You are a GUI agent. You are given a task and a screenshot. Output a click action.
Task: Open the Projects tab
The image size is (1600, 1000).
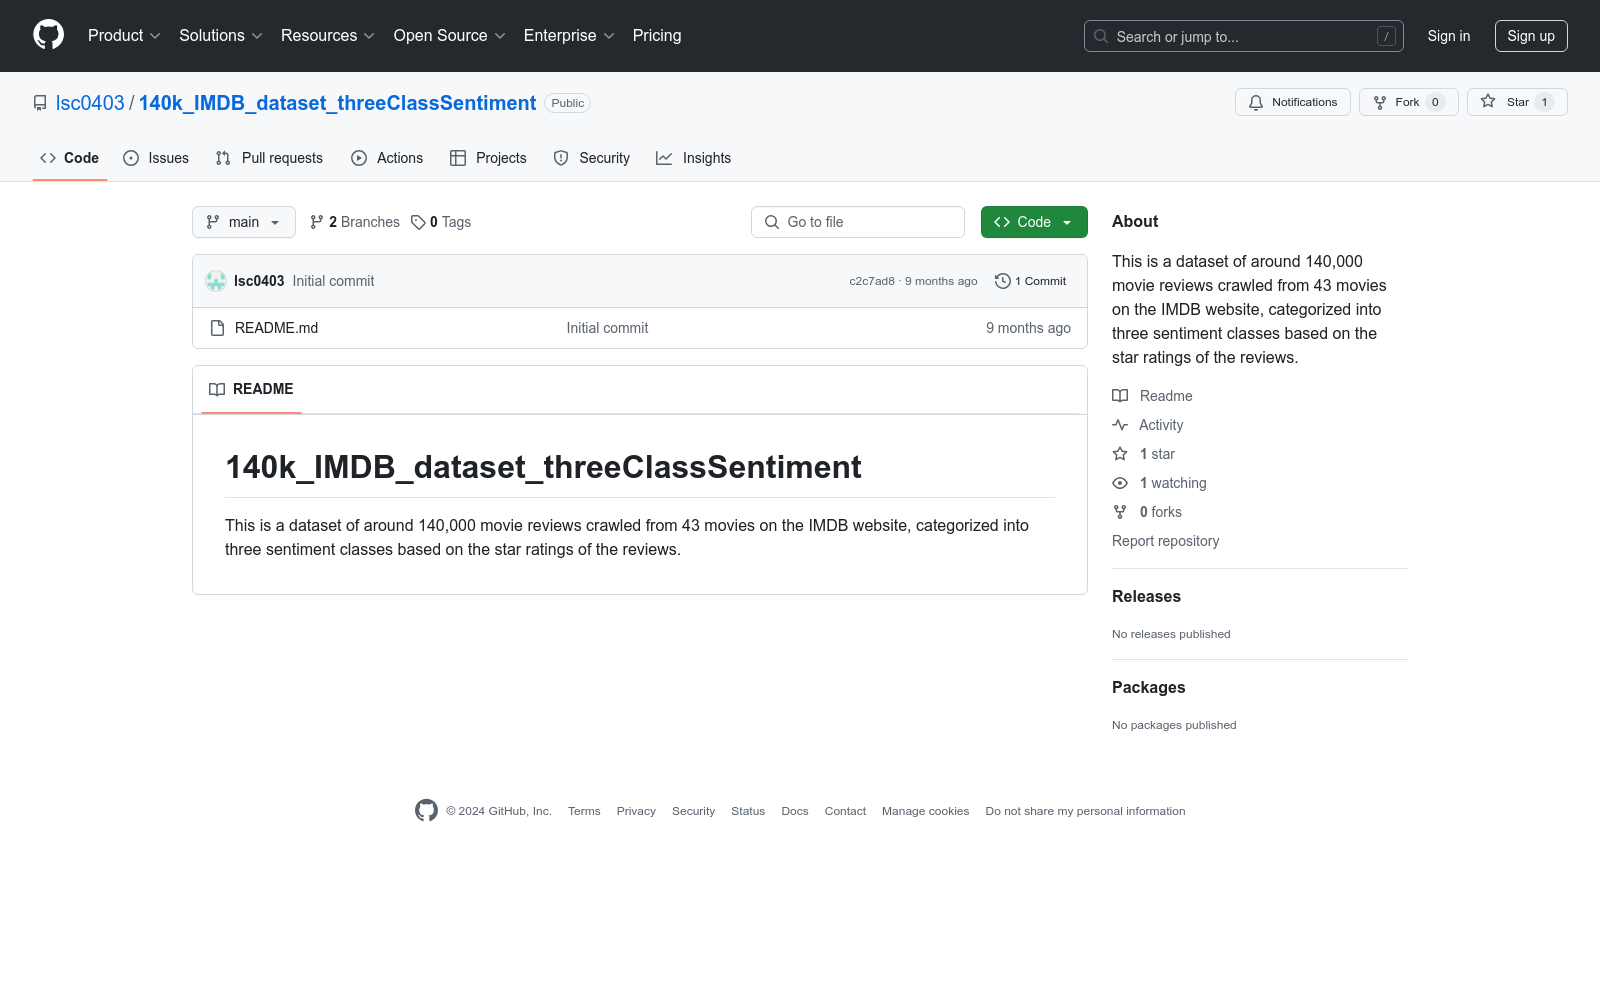coord(488,158)
